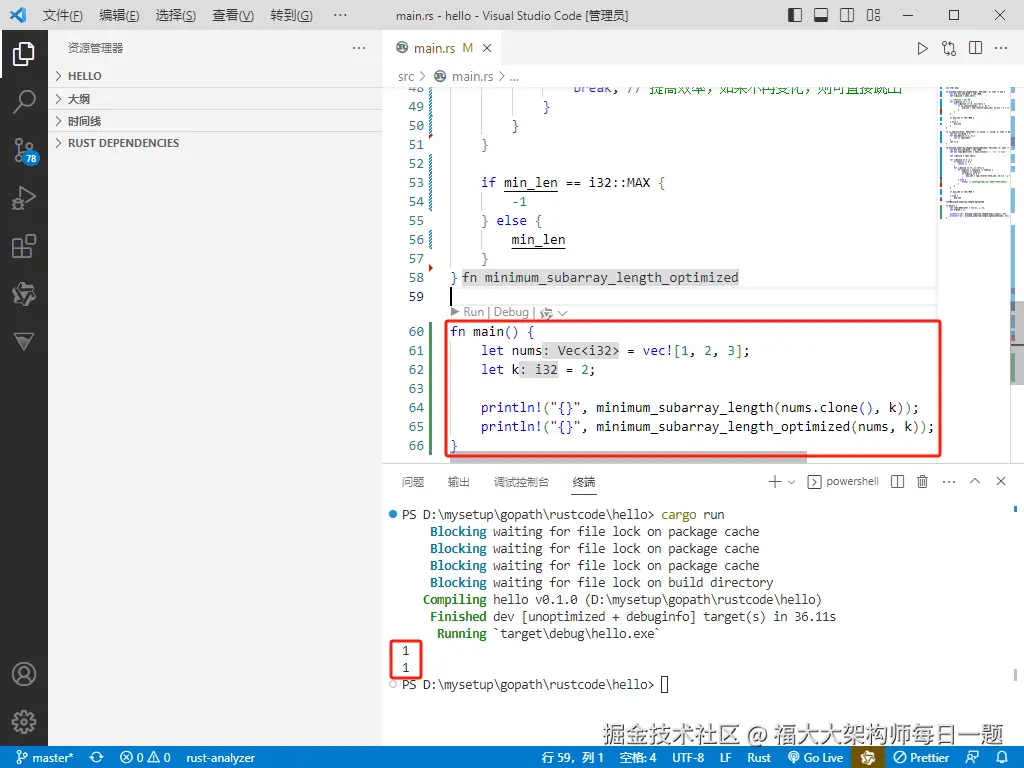
Task: Close the terminal panel
Action: 1000,481
